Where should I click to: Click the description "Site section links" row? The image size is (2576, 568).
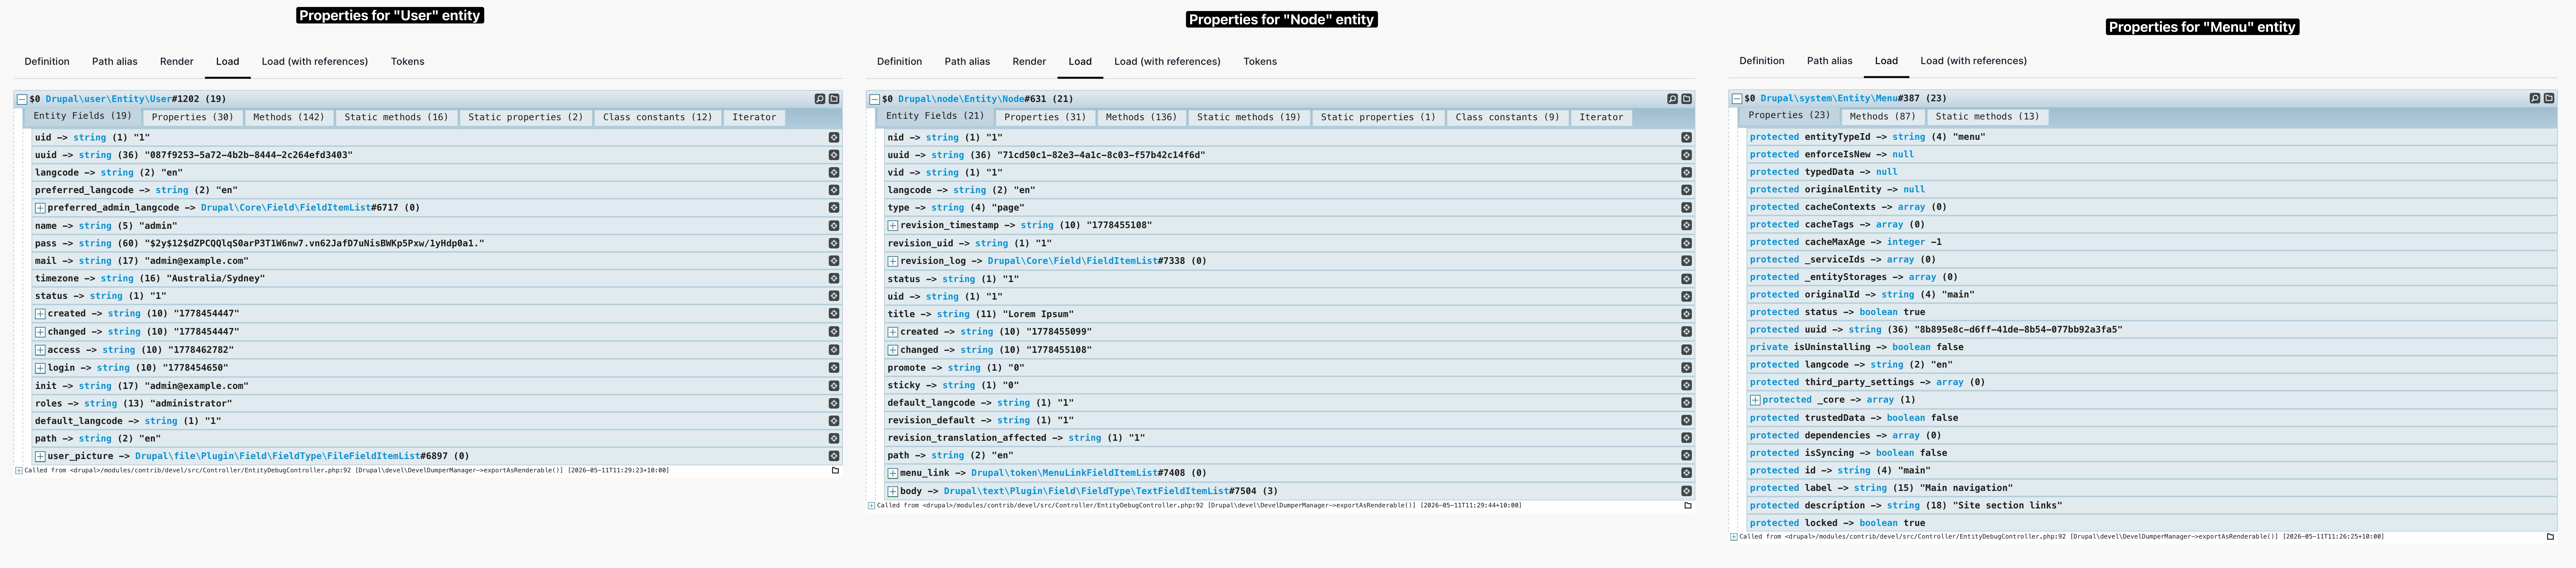2152,506
